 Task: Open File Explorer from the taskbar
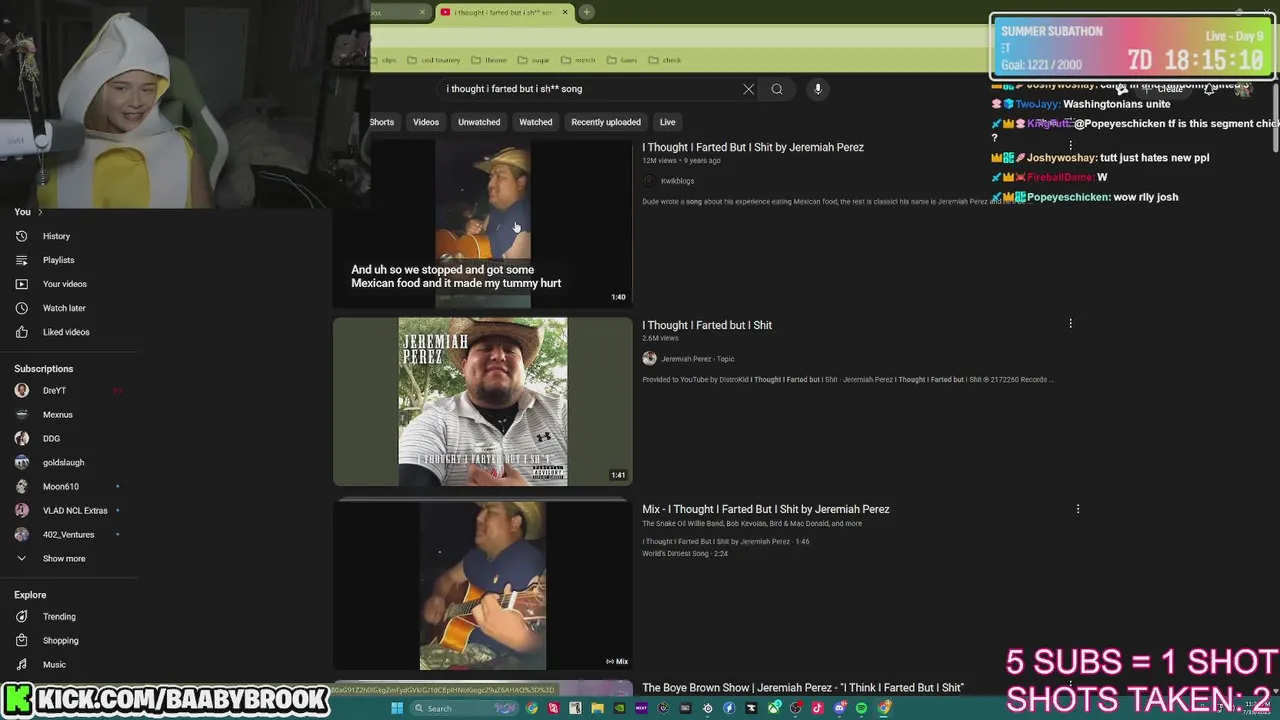tap(597, 708)
